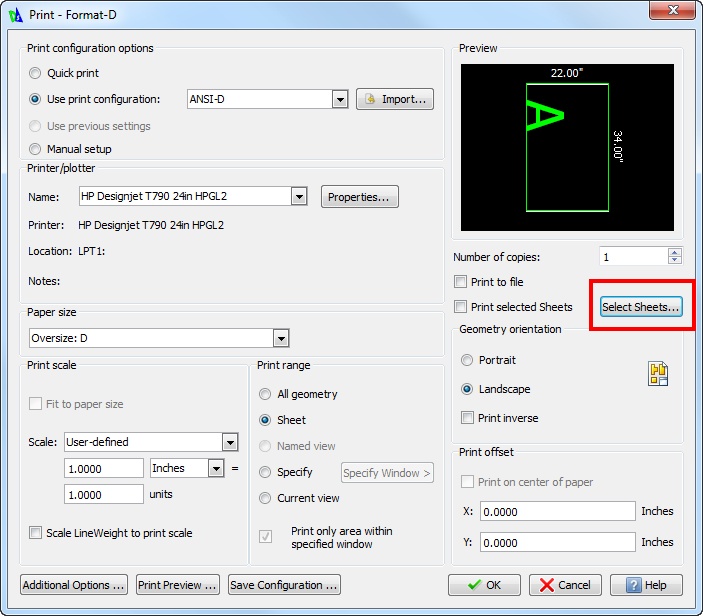Tick the Print selected Sheets checkbox
The width and height of the screenshot is (703, 616).
460,307
